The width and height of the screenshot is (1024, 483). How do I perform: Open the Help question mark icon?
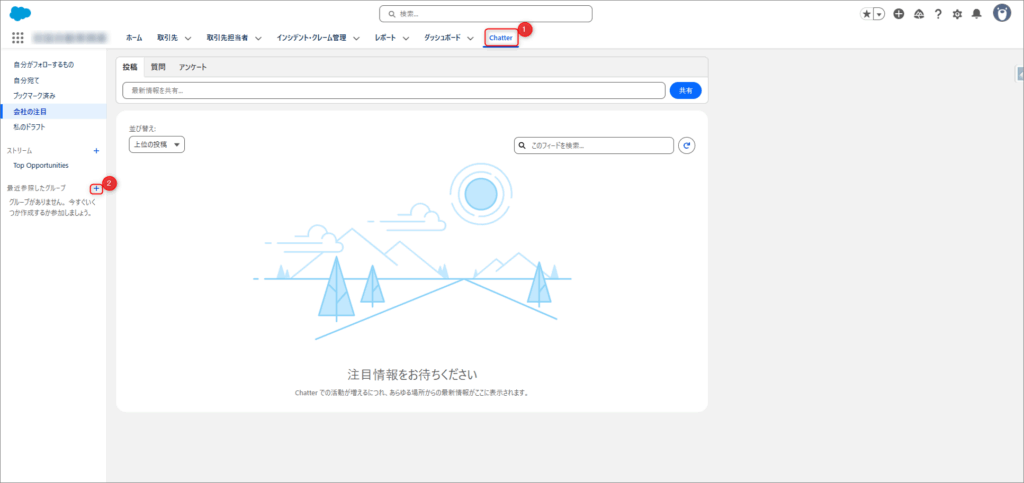pos(938,14)
